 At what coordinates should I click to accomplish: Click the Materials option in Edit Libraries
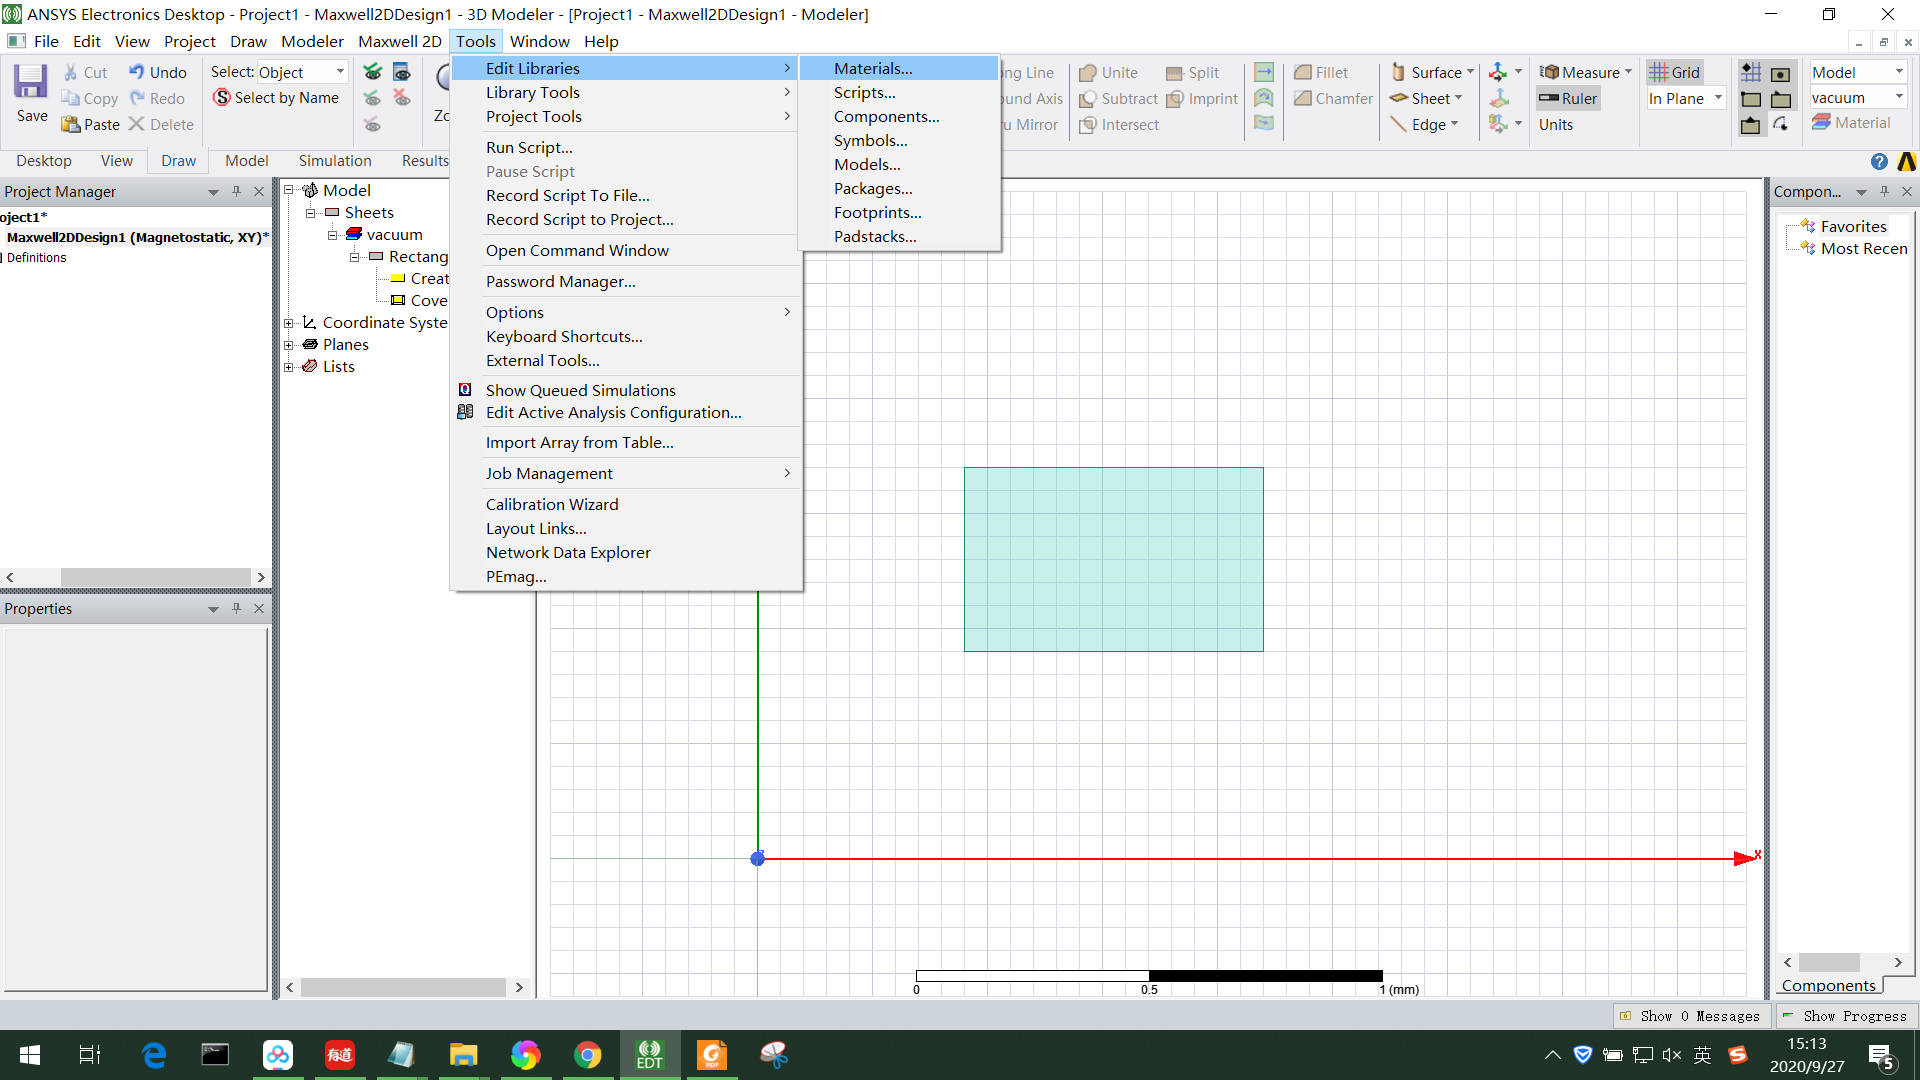coord(872,67)
